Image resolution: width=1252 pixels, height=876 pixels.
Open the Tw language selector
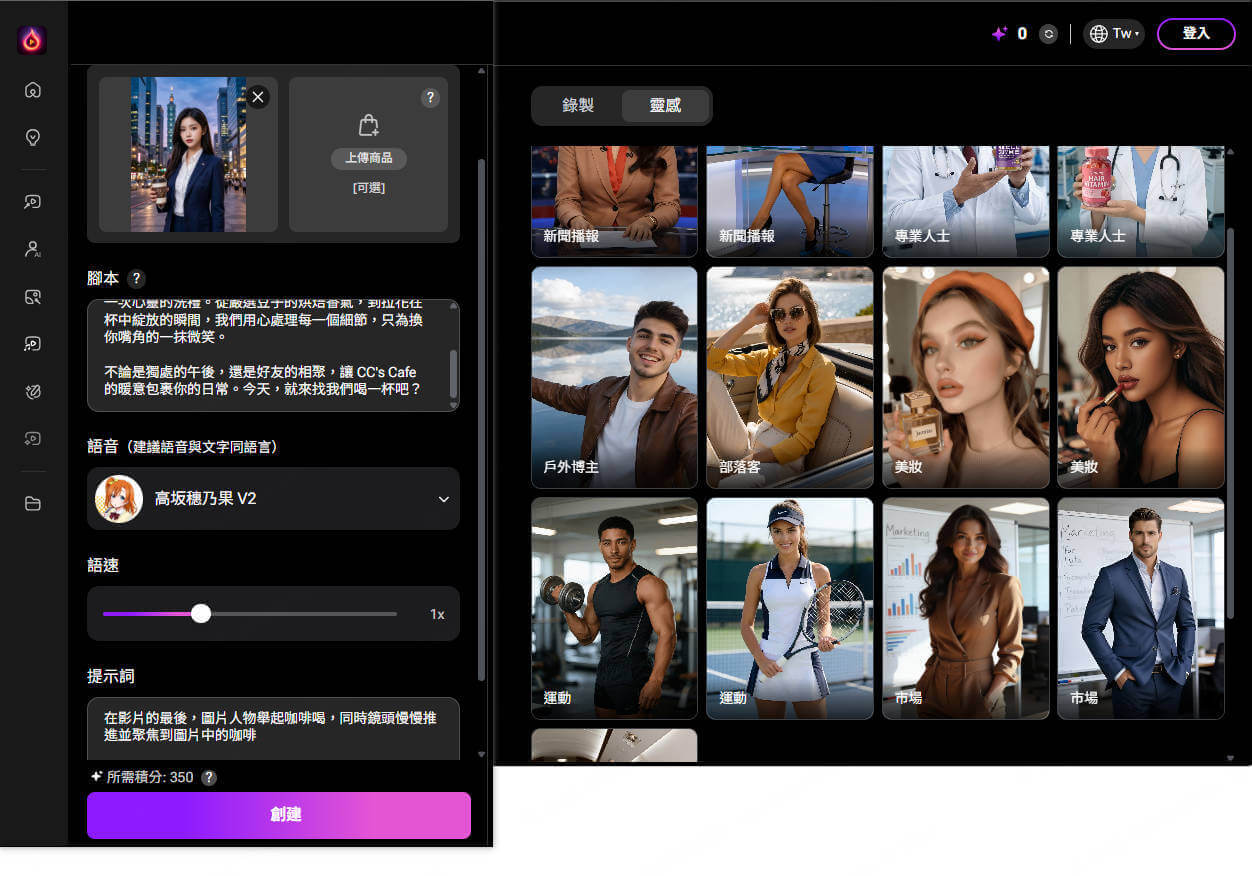click(1113, 34)
